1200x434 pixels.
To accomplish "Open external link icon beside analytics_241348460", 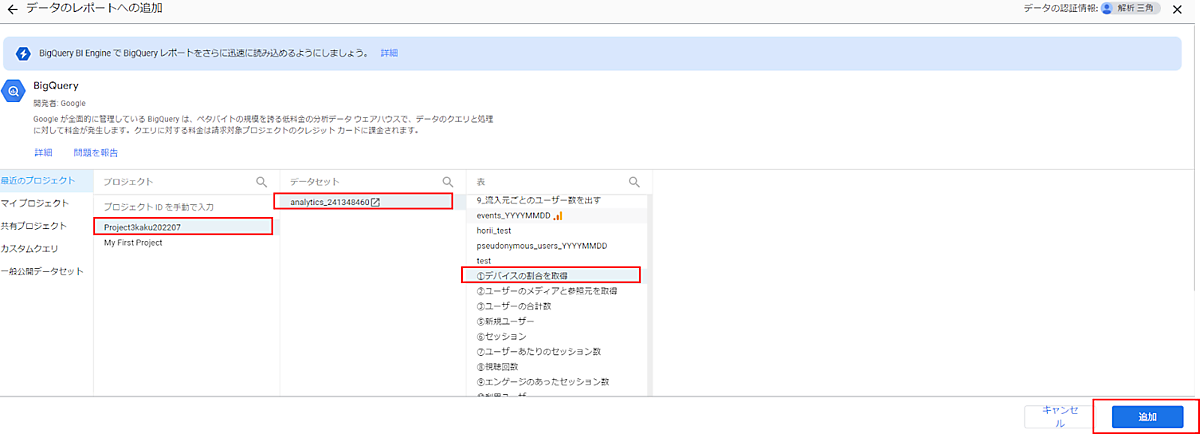I will (x=375, y=202).
